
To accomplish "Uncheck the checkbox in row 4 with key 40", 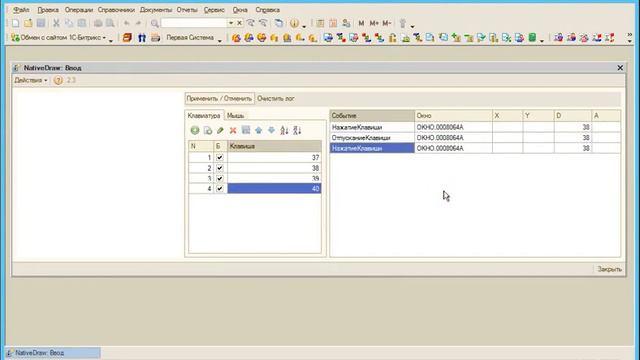I will pyautogui.click(x=220, y=189).
